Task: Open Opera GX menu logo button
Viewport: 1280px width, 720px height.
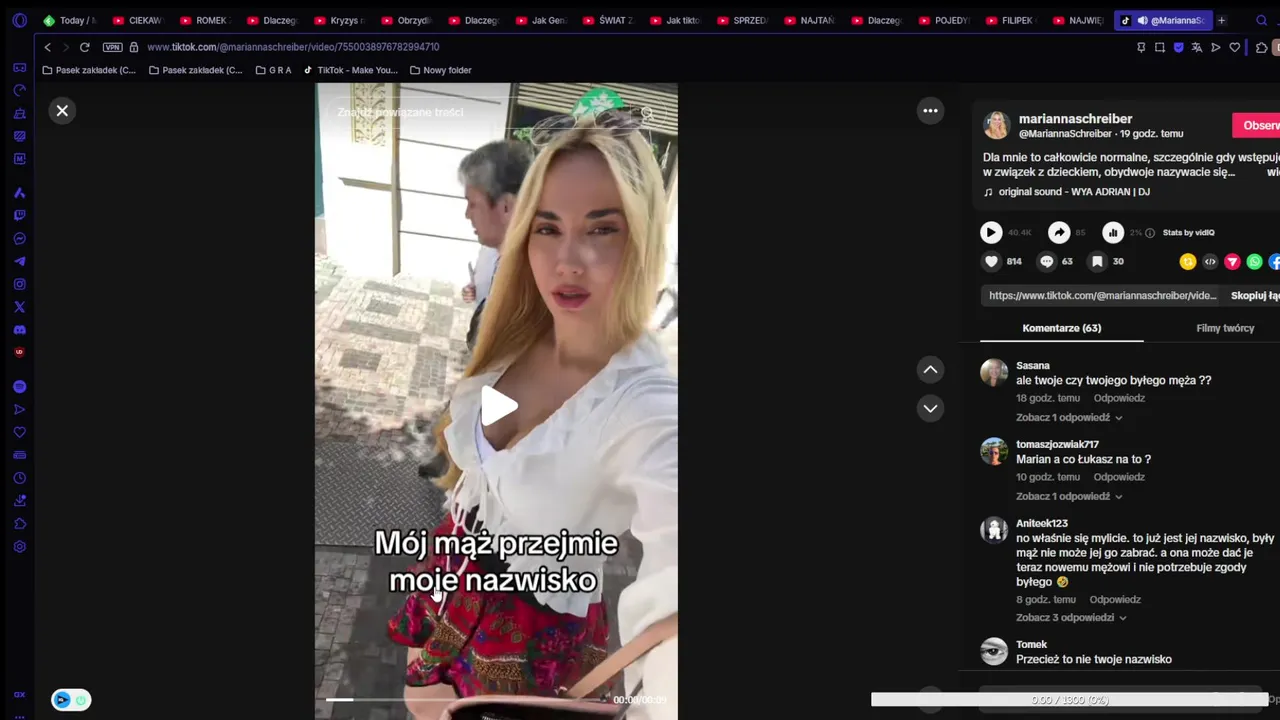Action: (19, 20)
